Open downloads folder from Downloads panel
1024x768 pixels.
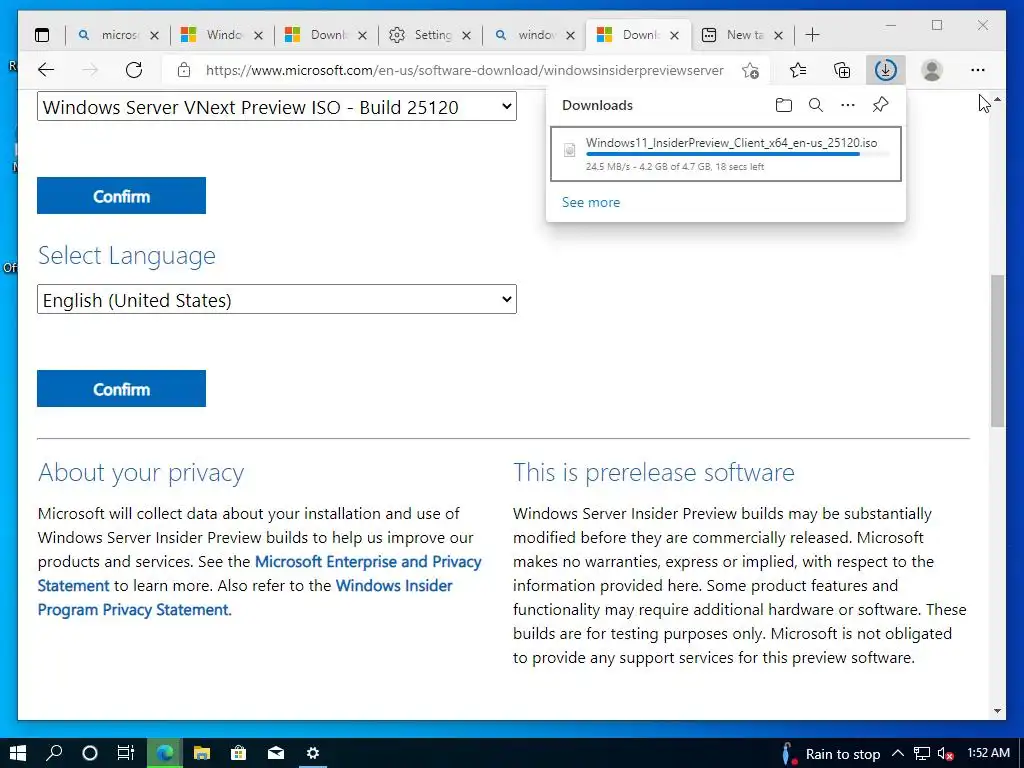(784, 105)
